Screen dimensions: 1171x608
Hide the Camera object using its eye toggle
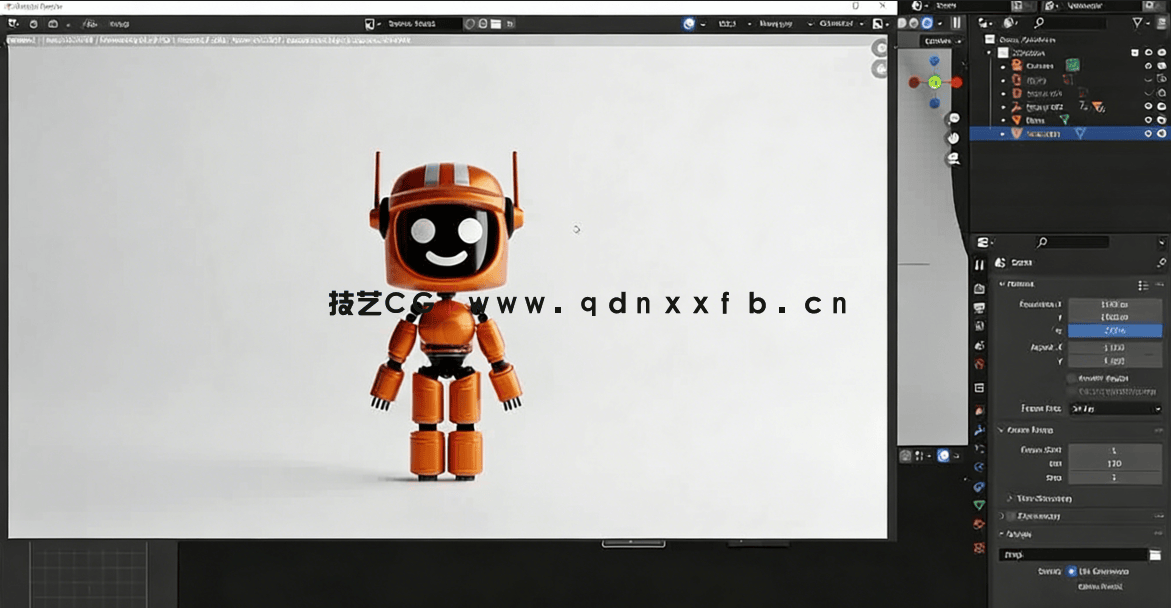click(1148, 66)
